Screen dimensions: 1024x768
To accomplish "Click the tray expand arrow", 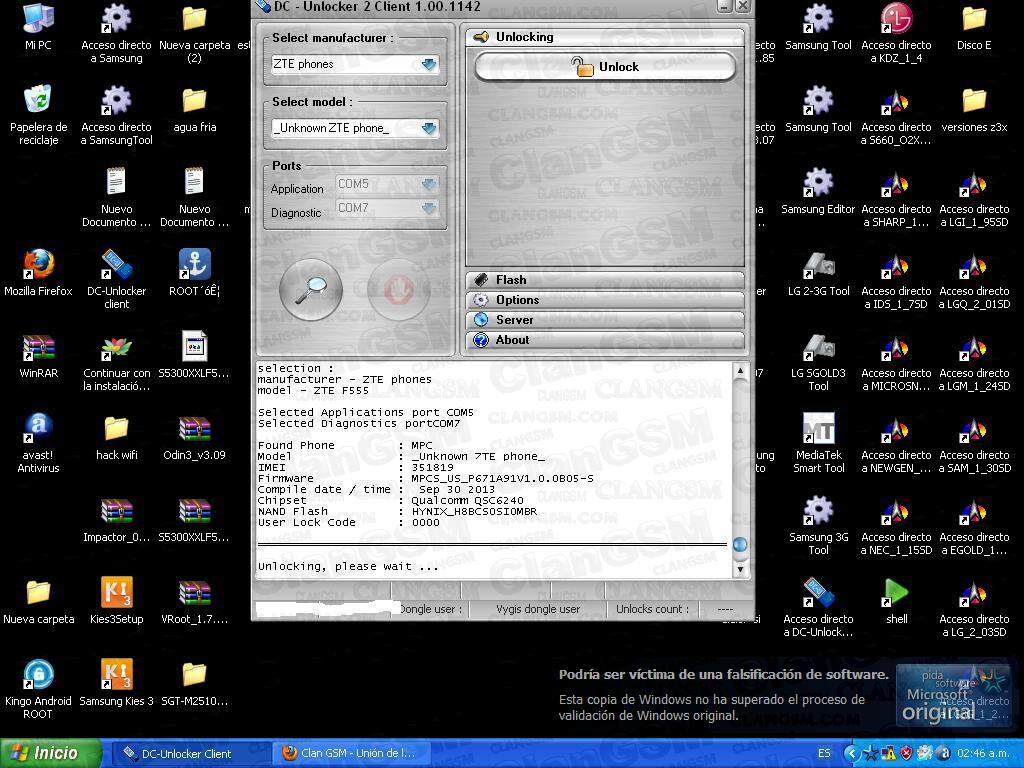I will [851, 754].
